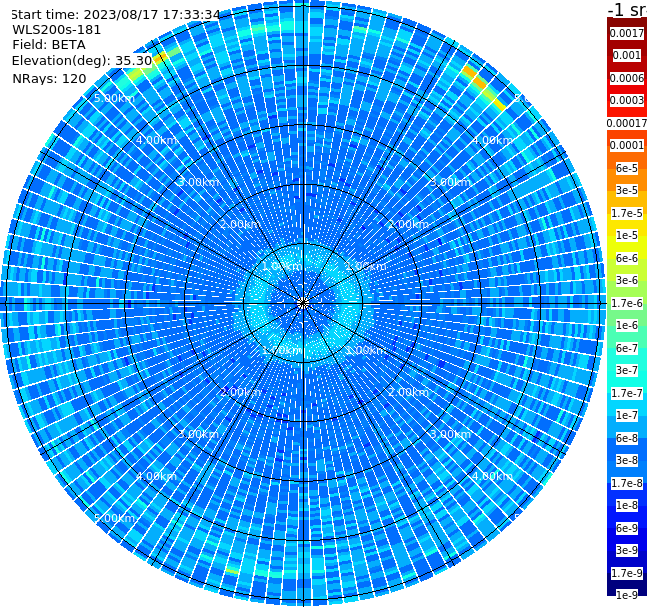Screen dimensions: 647x607
Task: Select the 1e-6 colorbar tick
Action: (x=627, y=325)
